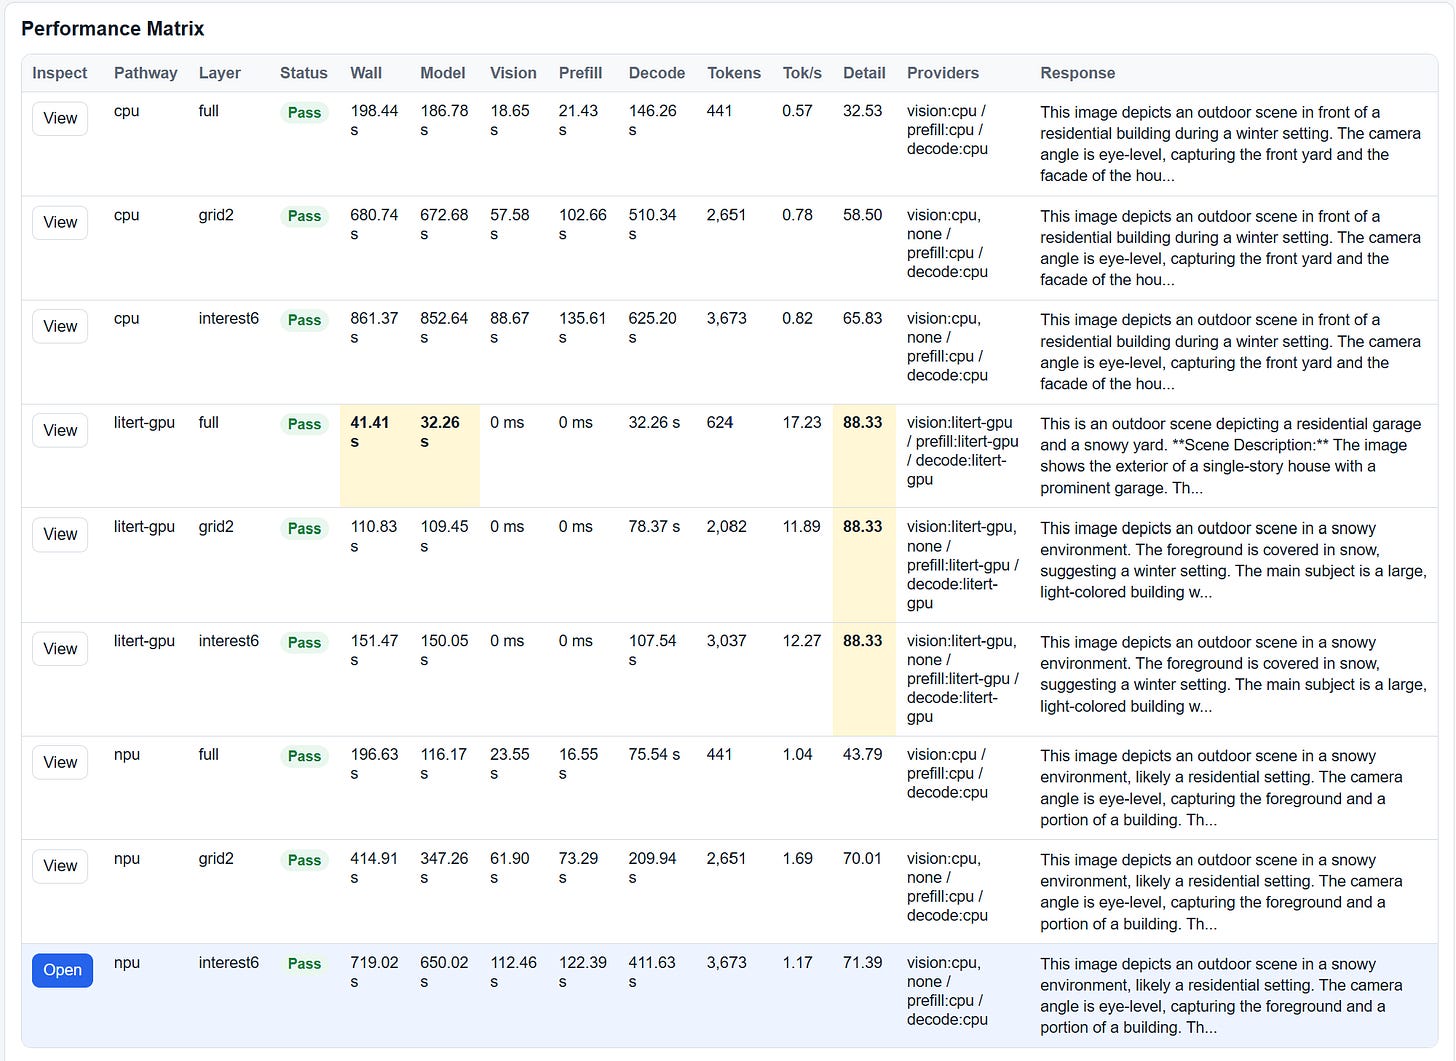
Task: Click detail score 32.53
Action: click(x=862, y=111)
